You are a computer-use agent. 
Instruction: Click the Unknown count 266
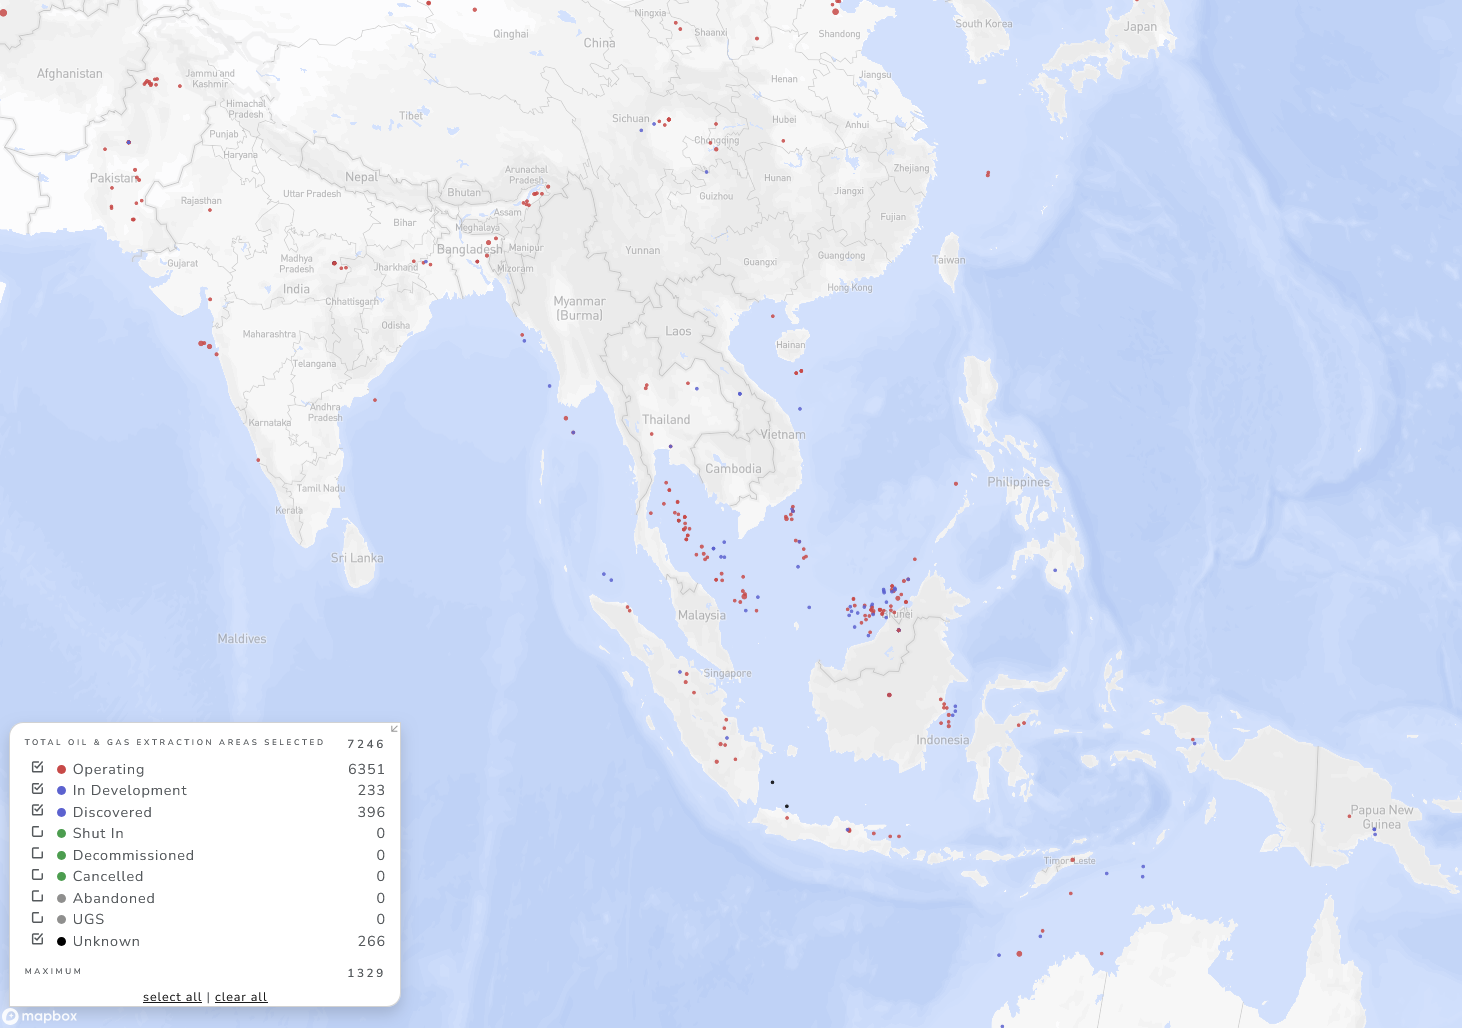(371, 941)
